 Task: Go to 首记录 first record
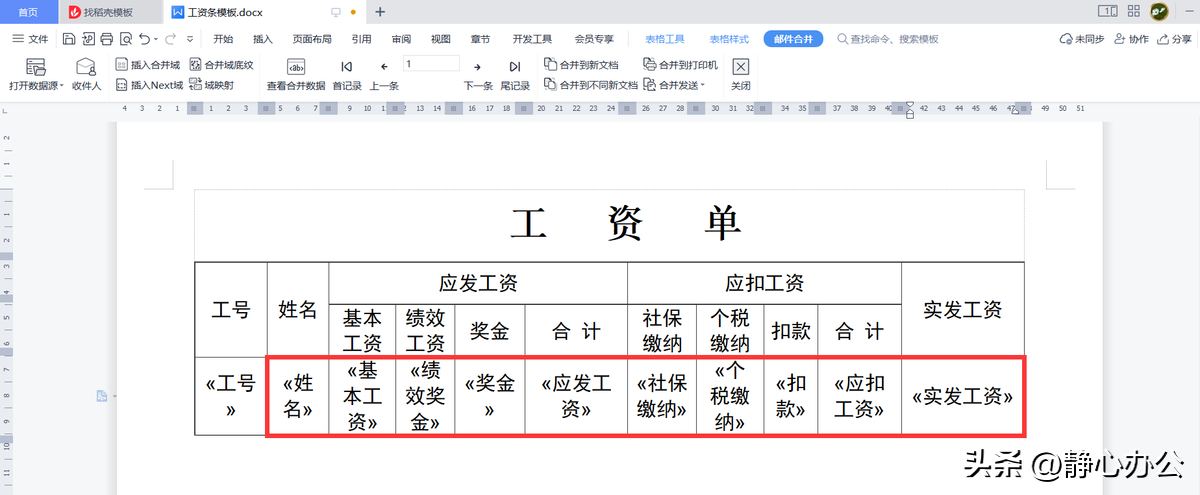pos(347,75)
